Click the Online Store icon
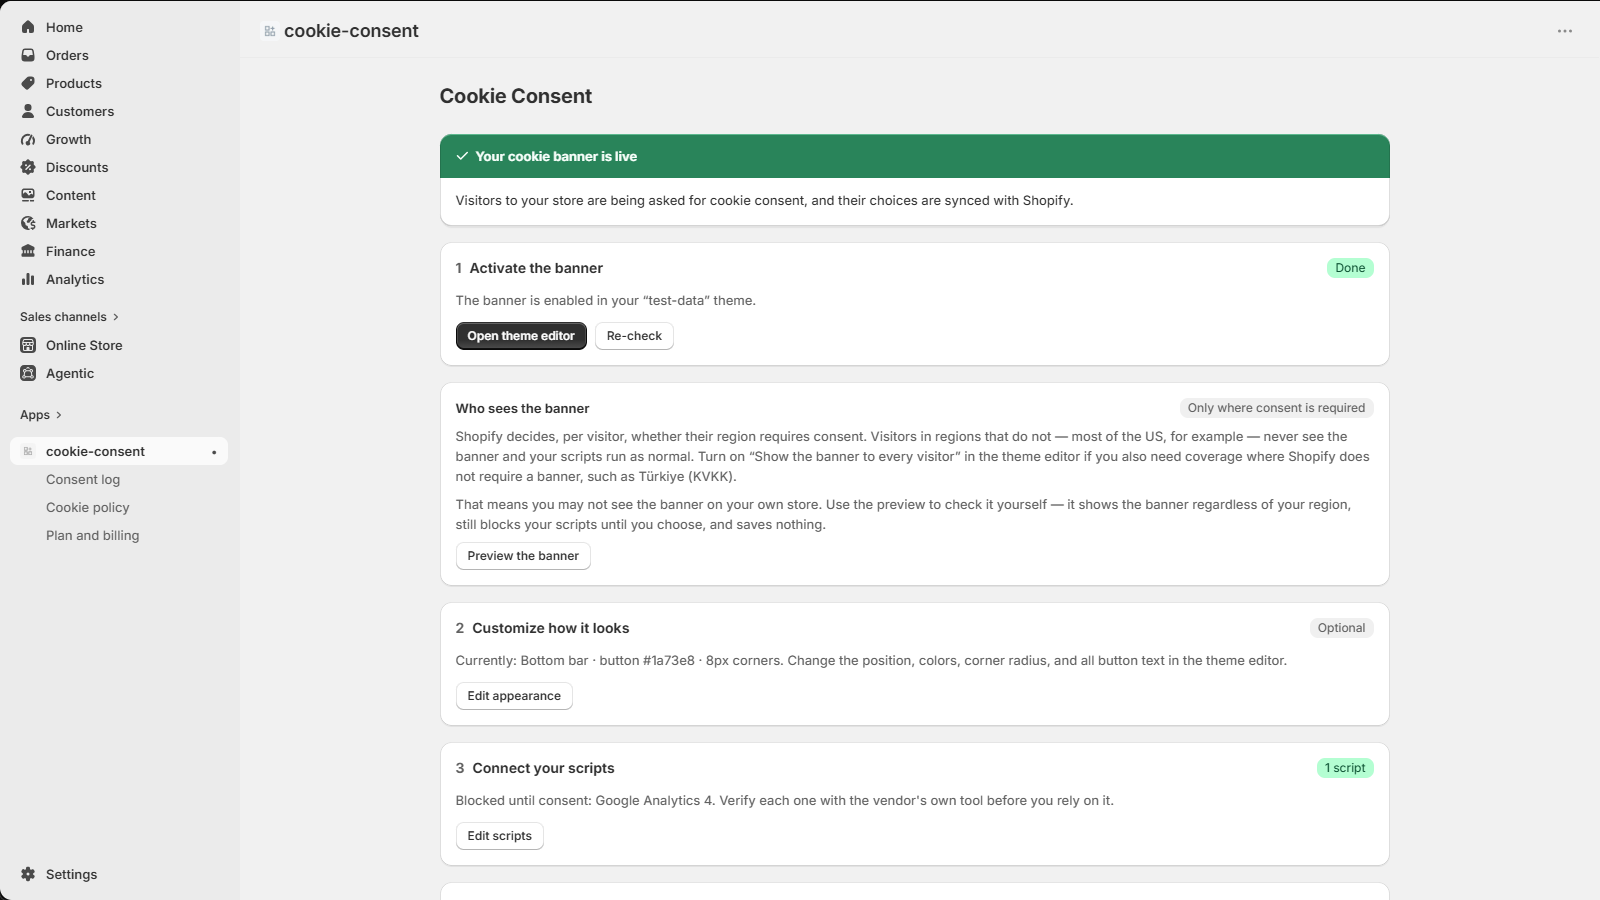The image size is (1600, 900). pos(28,345)
